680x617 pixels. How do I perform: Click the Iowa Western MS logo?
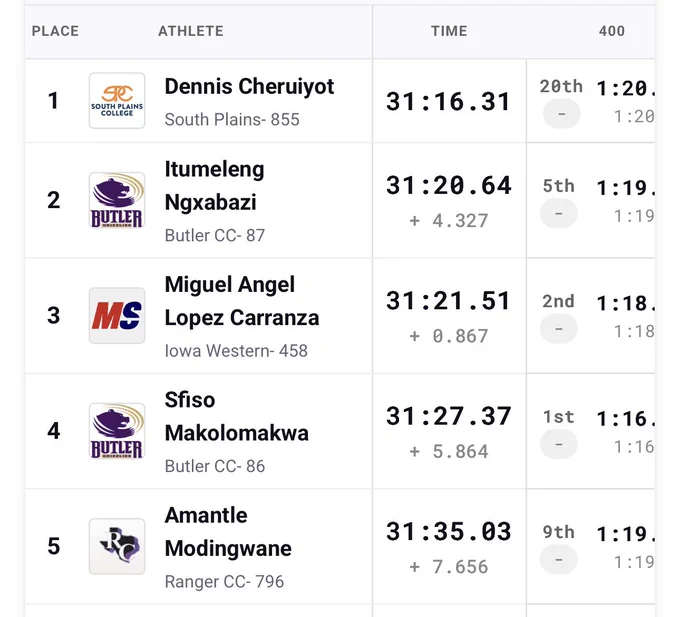coord(117,316)
